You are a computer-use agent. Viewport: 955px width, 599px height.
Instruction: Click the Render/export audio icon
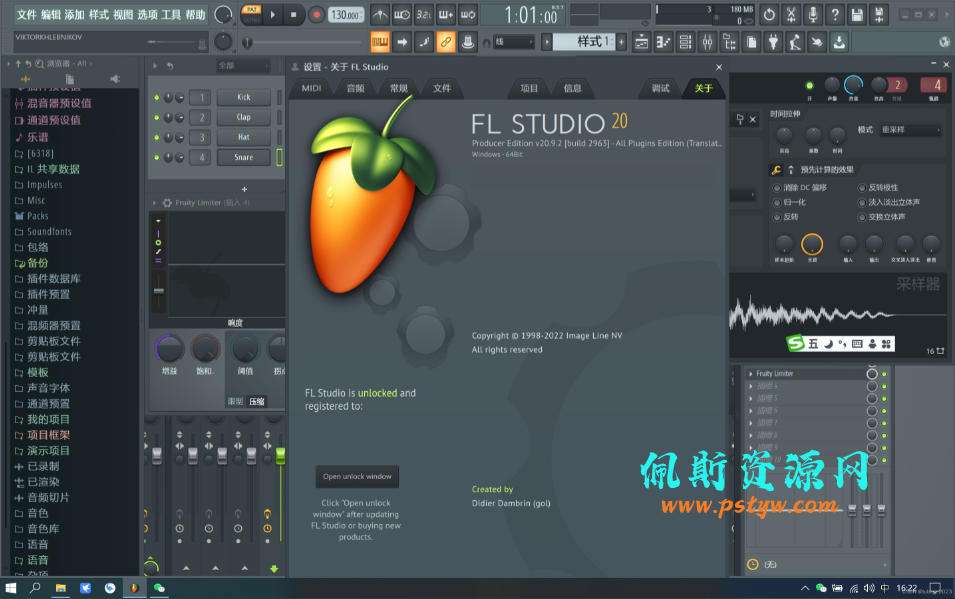coord(879,15)
